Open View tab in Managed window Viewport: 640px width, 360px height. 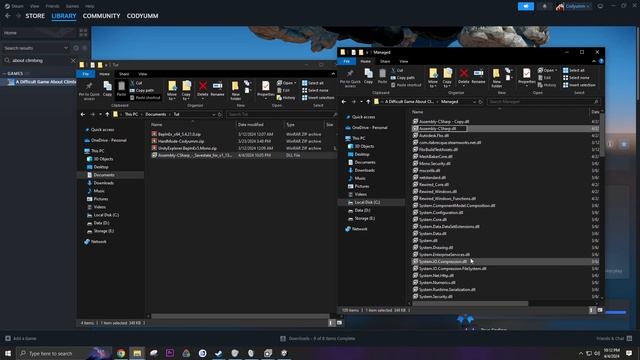point(404,61)
